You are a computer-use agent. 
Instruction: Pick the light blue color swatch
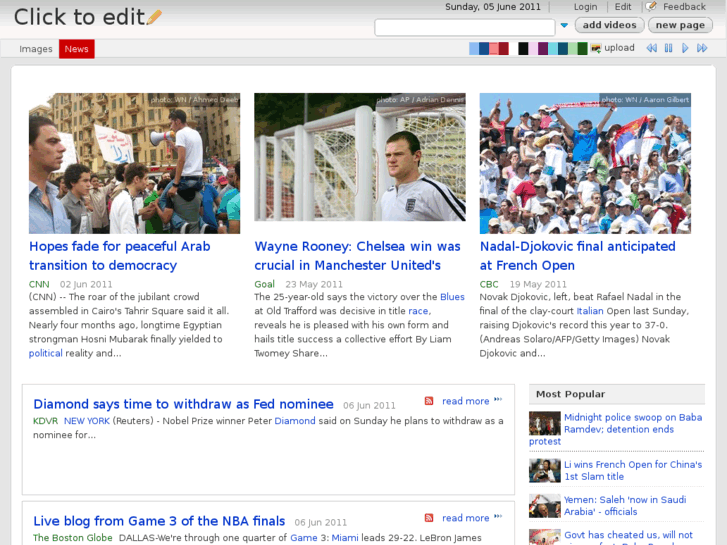click(x=474, y=48)
